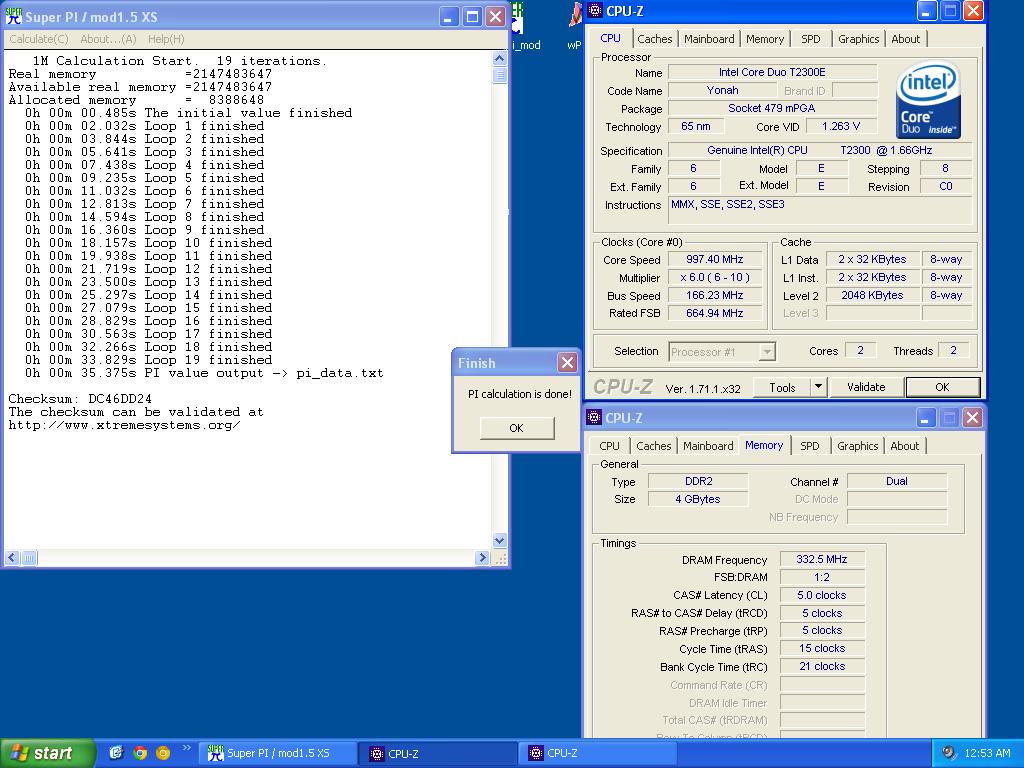
Task: Click the Internet Explorer quick launch icon
Action: click(x=116, y=753)
